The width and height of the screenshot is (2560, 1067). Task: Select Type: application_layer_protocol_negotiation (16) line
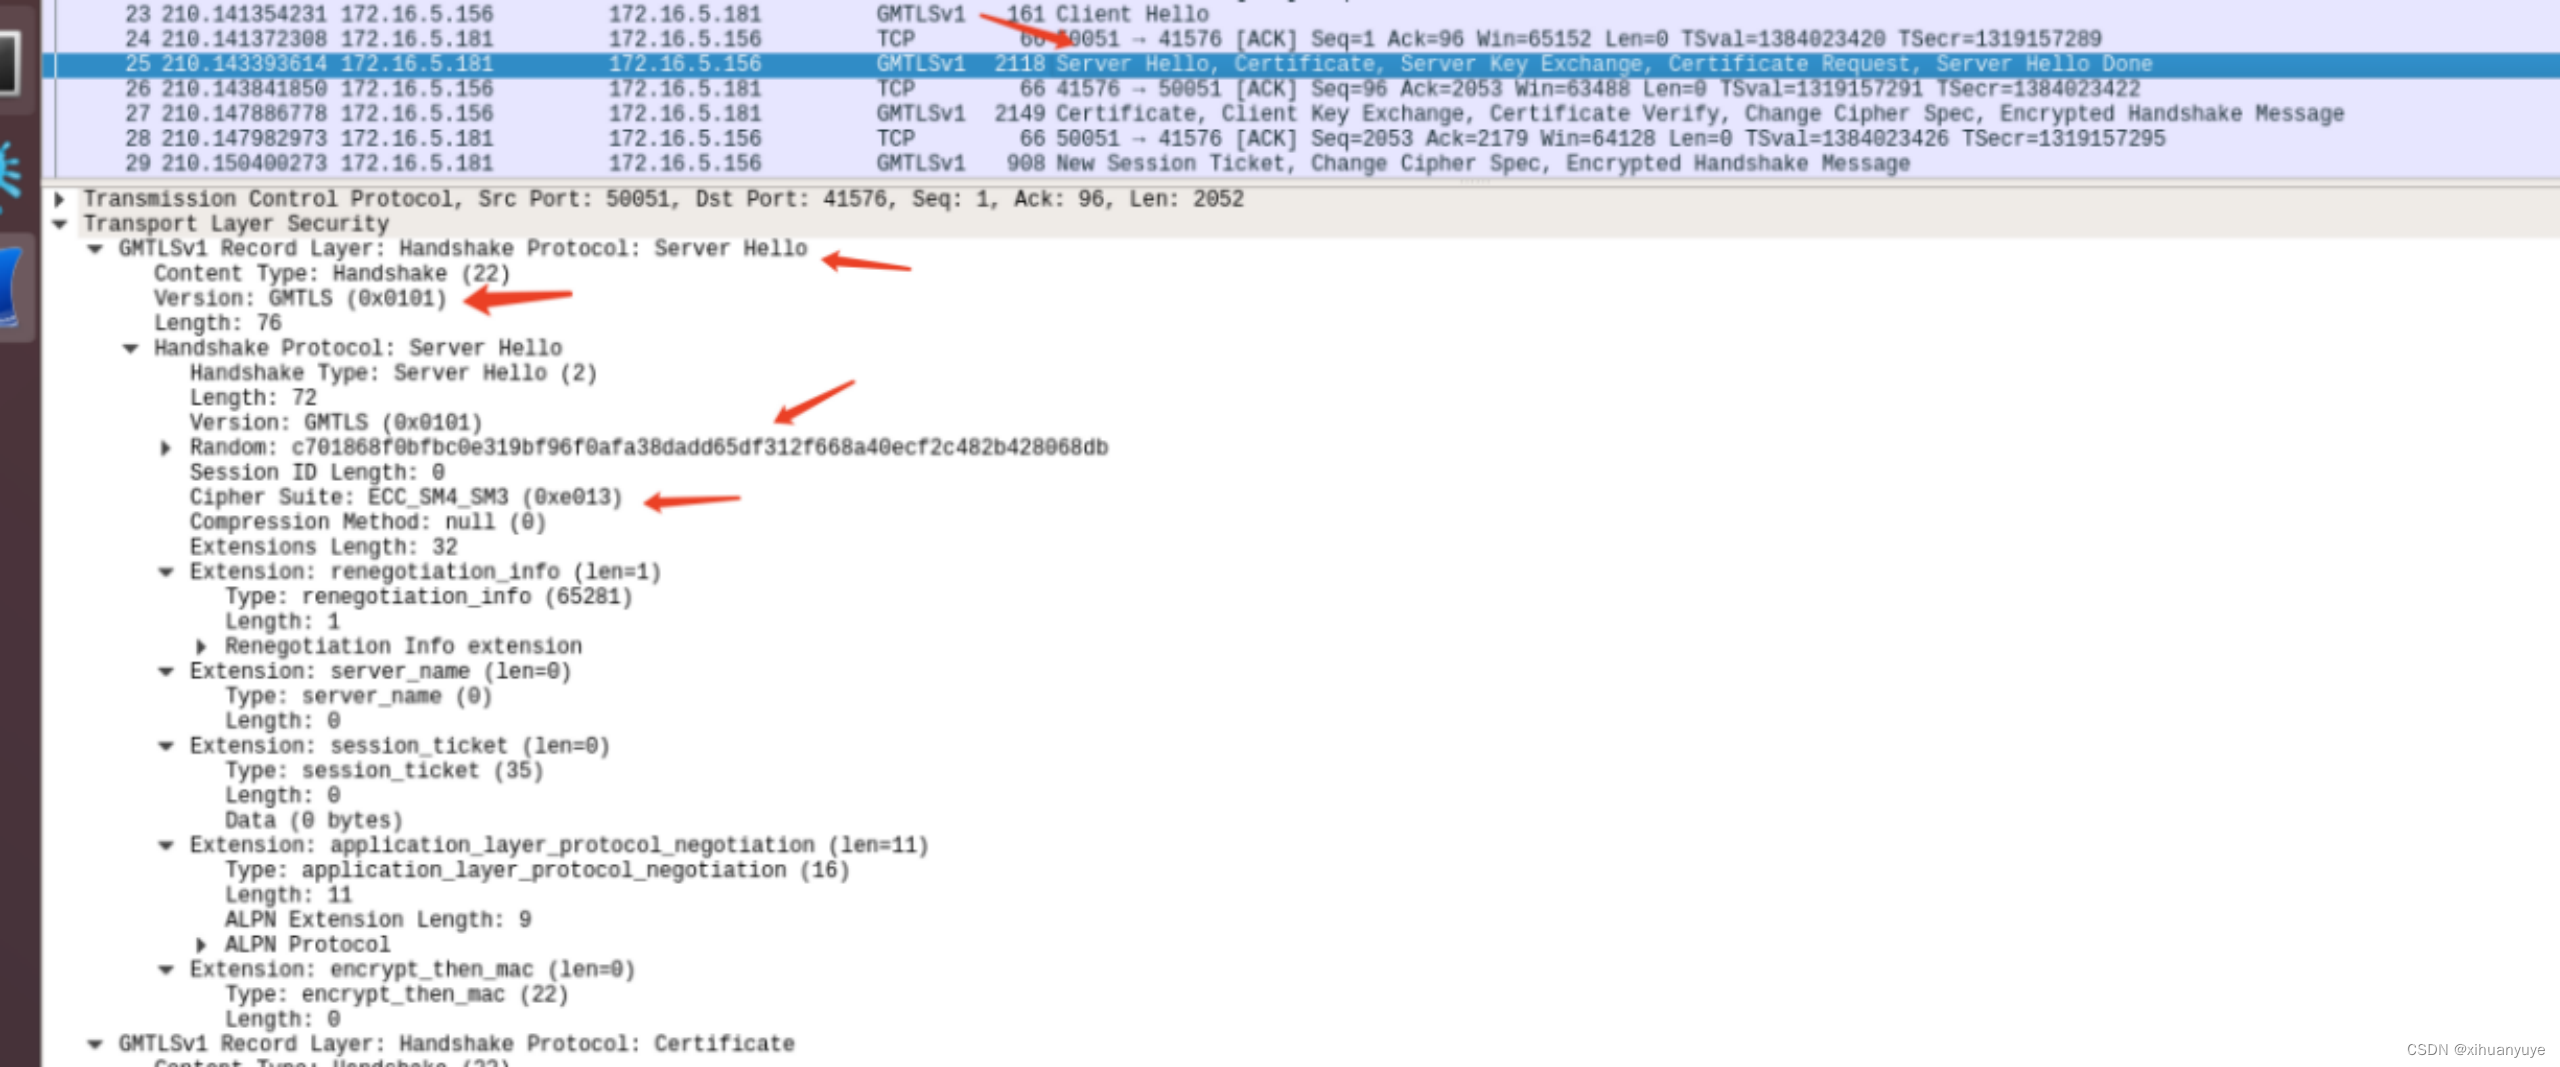pos(537,870)
